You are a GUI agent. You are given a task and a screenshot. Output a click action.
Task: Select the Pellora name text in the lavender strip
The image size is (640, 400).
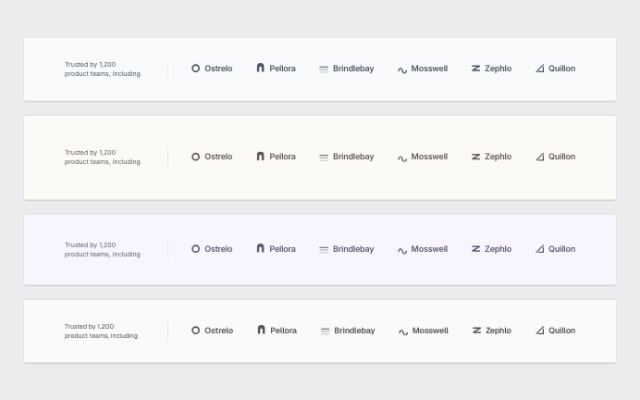[282, 249]
